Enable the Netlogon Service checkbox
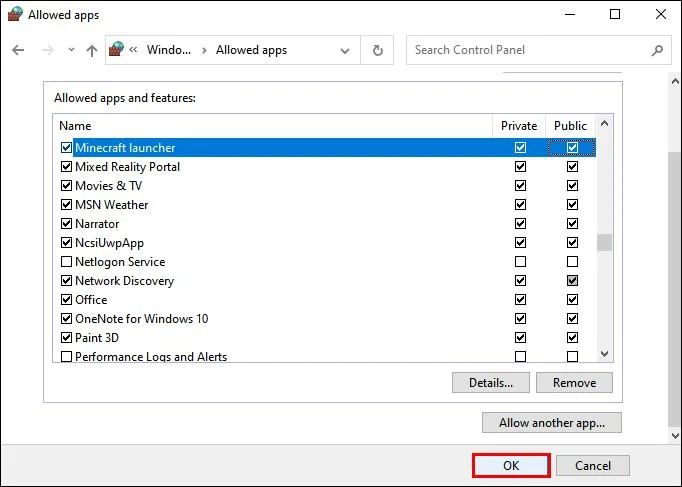The width and height of the screenshot is (682, 487). click(x=66, y=261)
